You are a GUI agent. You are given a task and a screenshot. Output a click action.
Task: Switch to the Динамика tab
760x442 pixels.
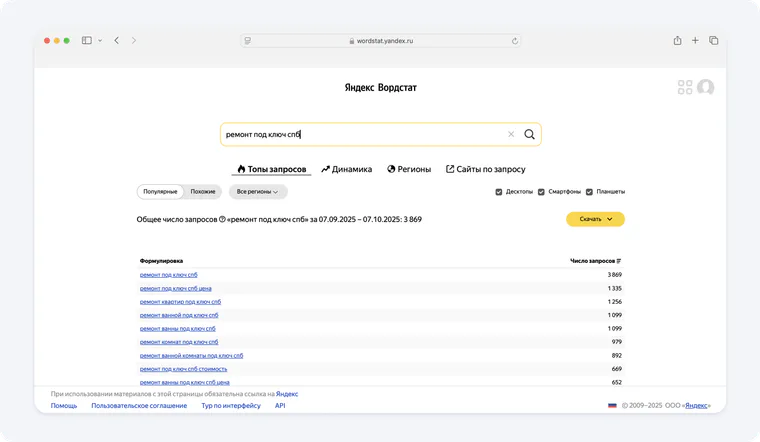click(347, 169)
